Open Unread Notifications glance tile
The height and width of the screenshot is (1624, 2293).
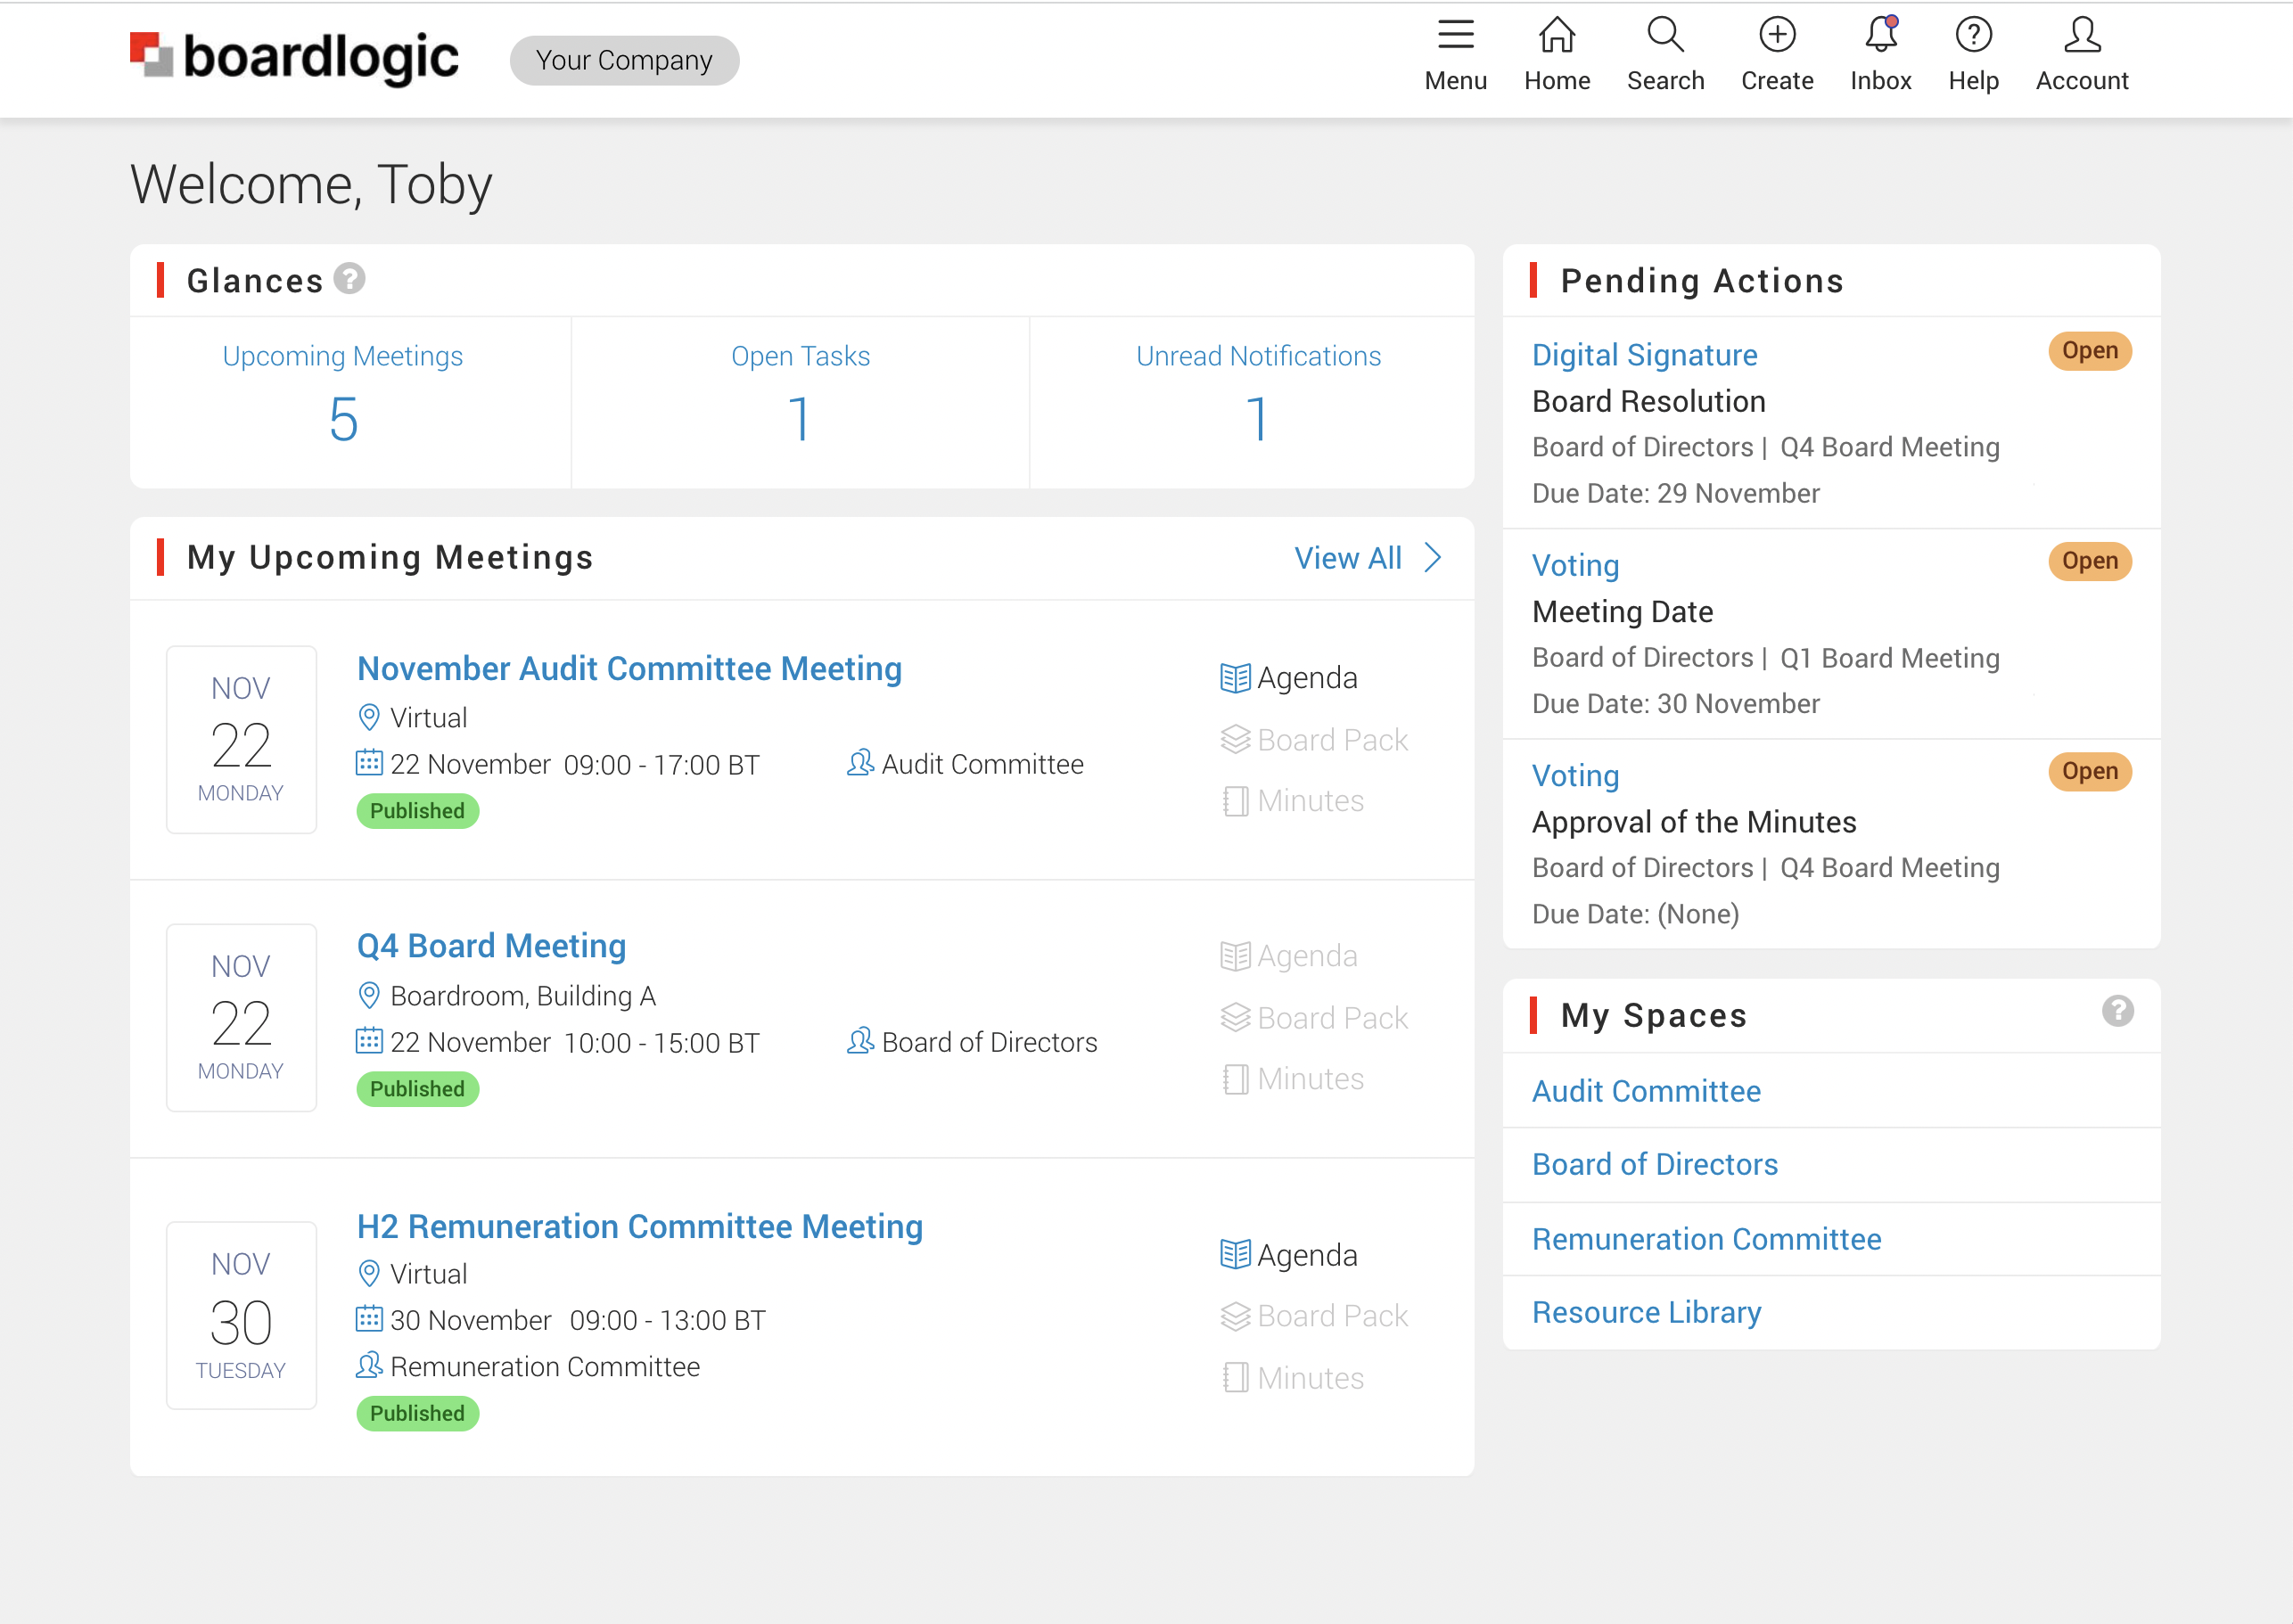pos(1257,400)
